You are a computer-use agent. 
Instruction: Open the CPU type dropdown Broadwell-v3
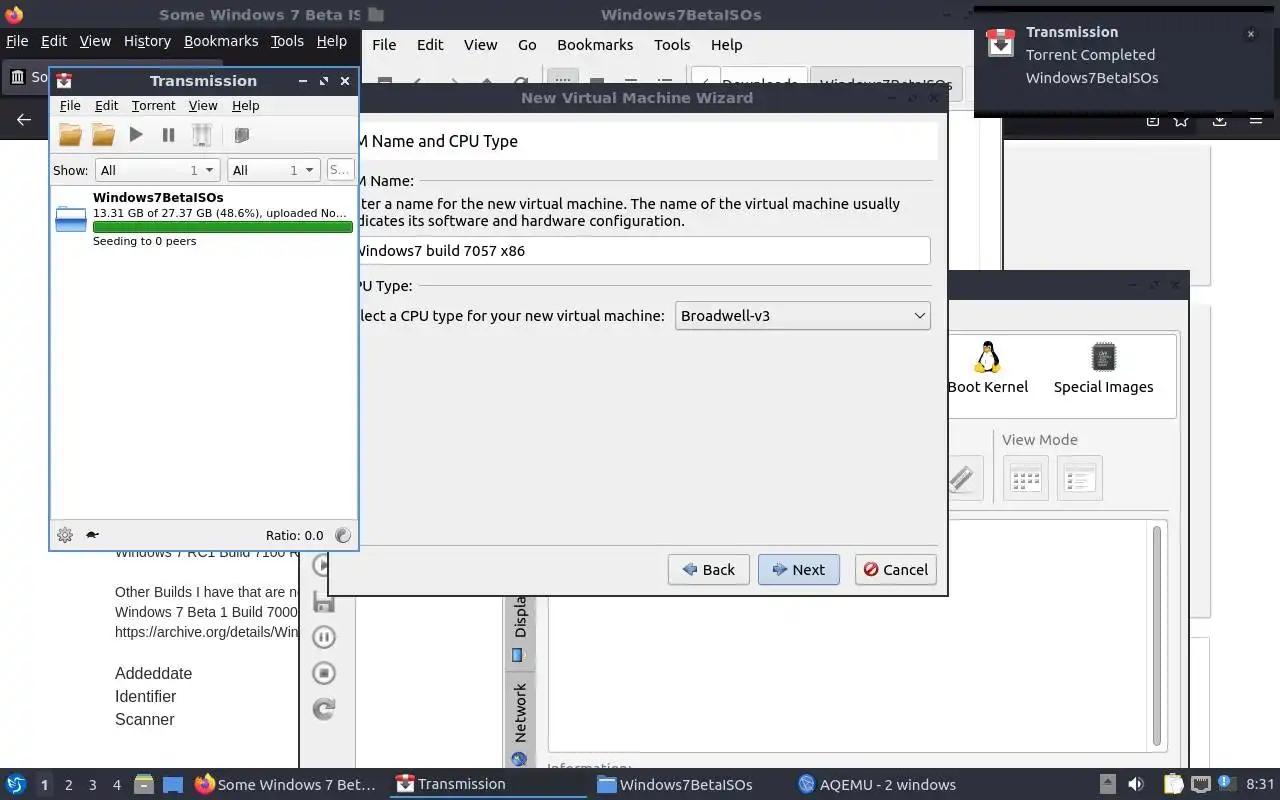(803, 316)
